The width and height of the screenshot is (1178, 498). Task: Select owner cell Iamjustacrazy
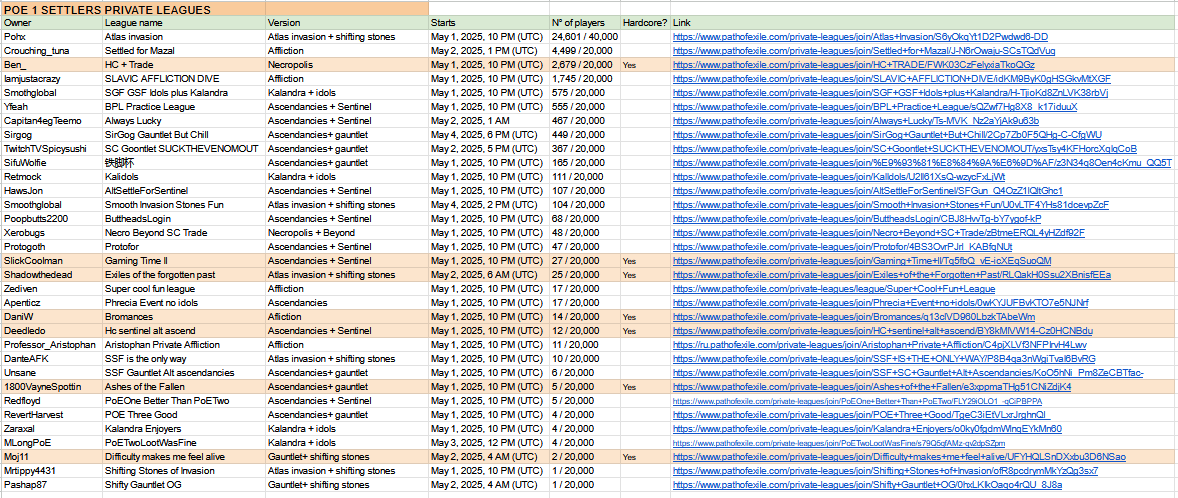pos(52,79)
